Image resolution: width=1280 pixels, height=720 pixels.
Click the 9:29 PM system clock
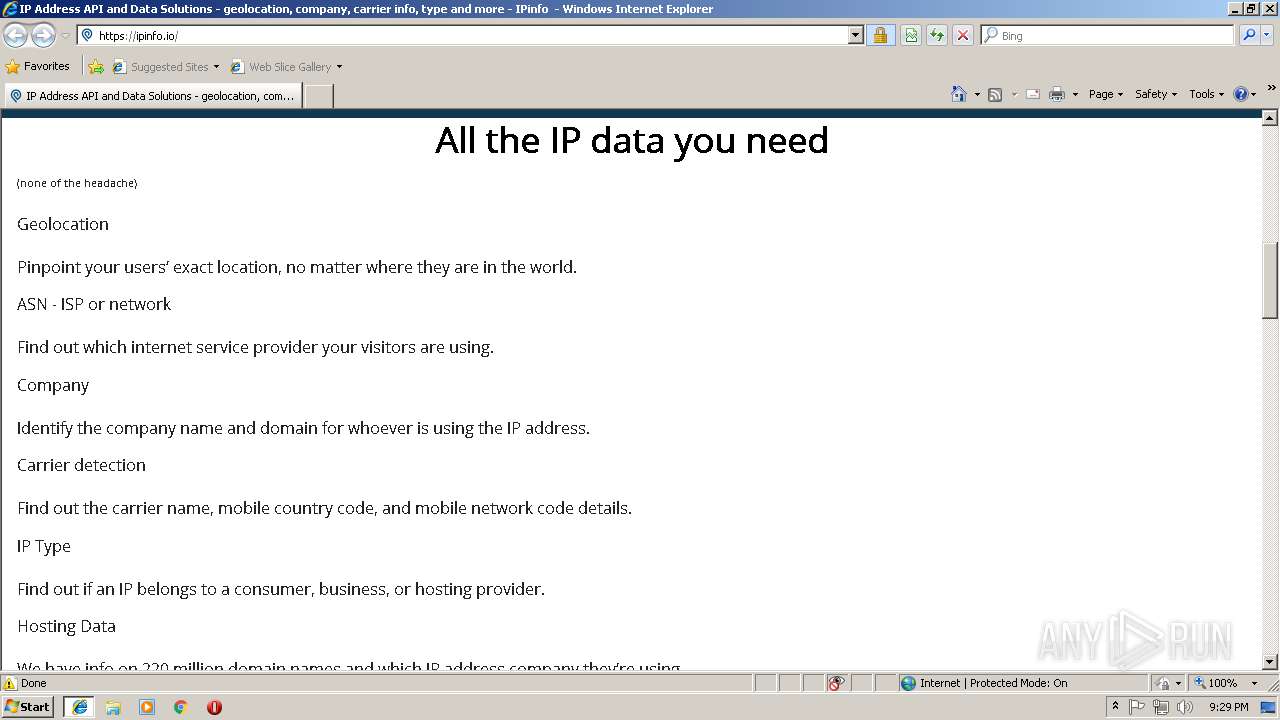tap(1228, 707)
